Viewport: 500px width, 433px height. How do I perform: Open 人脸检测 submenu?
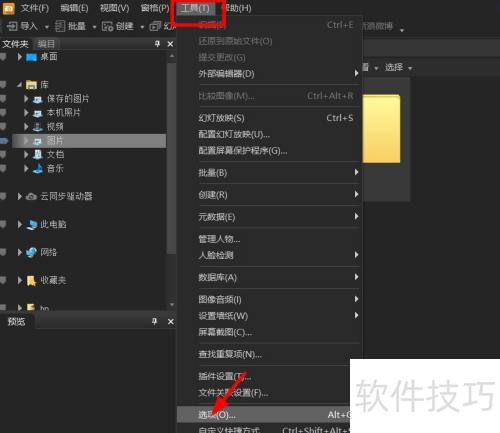point(269,255)
